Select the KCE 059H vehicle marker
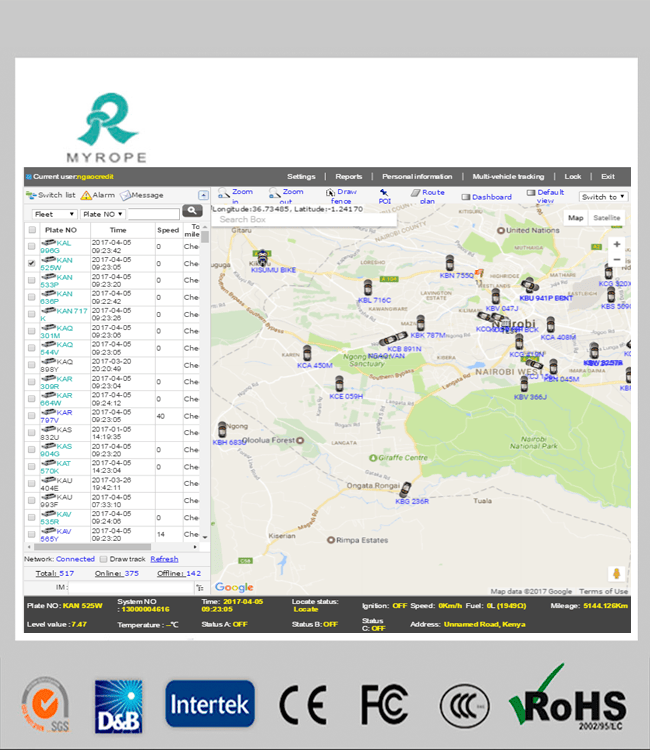Image resolution: width=650 pixels, height=750 pixels. (x=339, y=384)
